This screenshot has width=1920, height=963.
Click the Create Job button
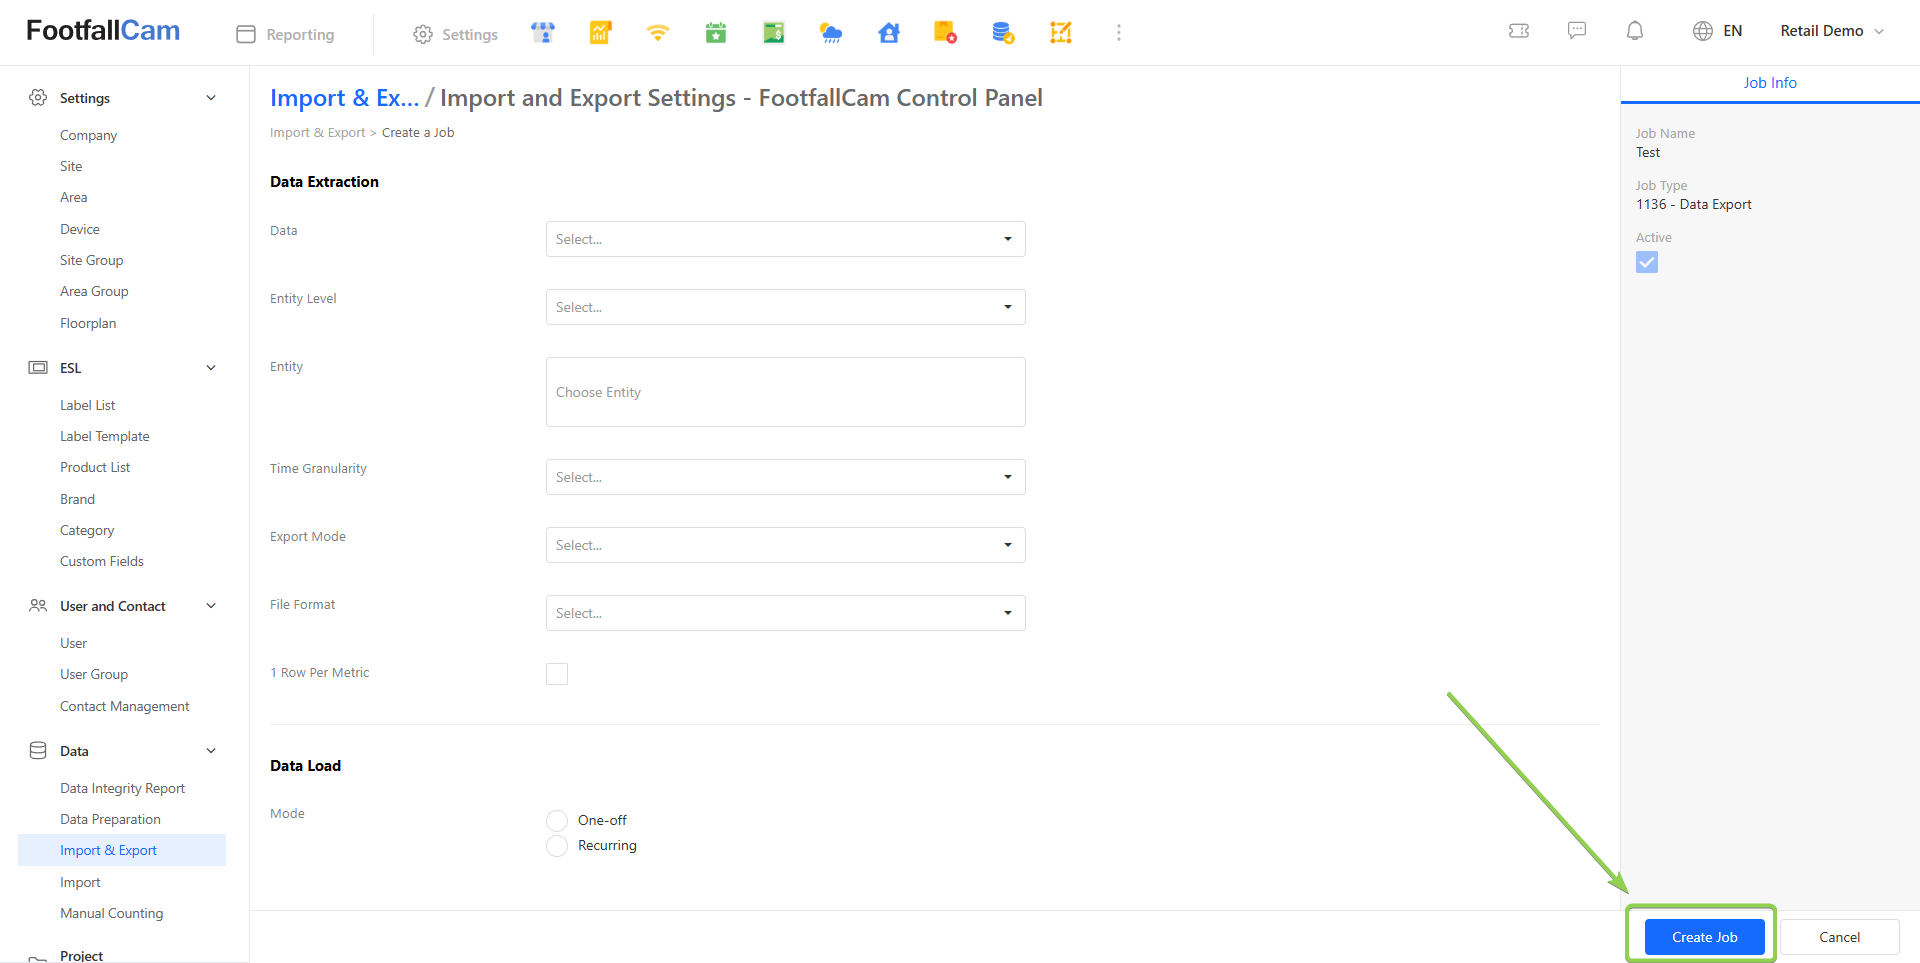[x=1704, y=937]
